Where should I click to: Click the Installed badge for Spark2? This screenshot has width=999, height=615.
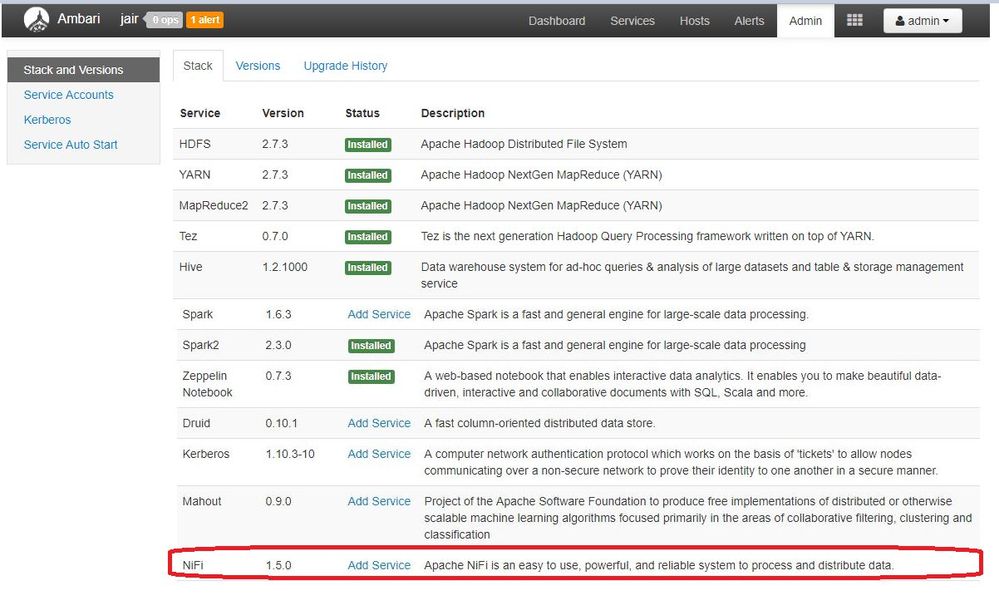[x=371, y=345]
